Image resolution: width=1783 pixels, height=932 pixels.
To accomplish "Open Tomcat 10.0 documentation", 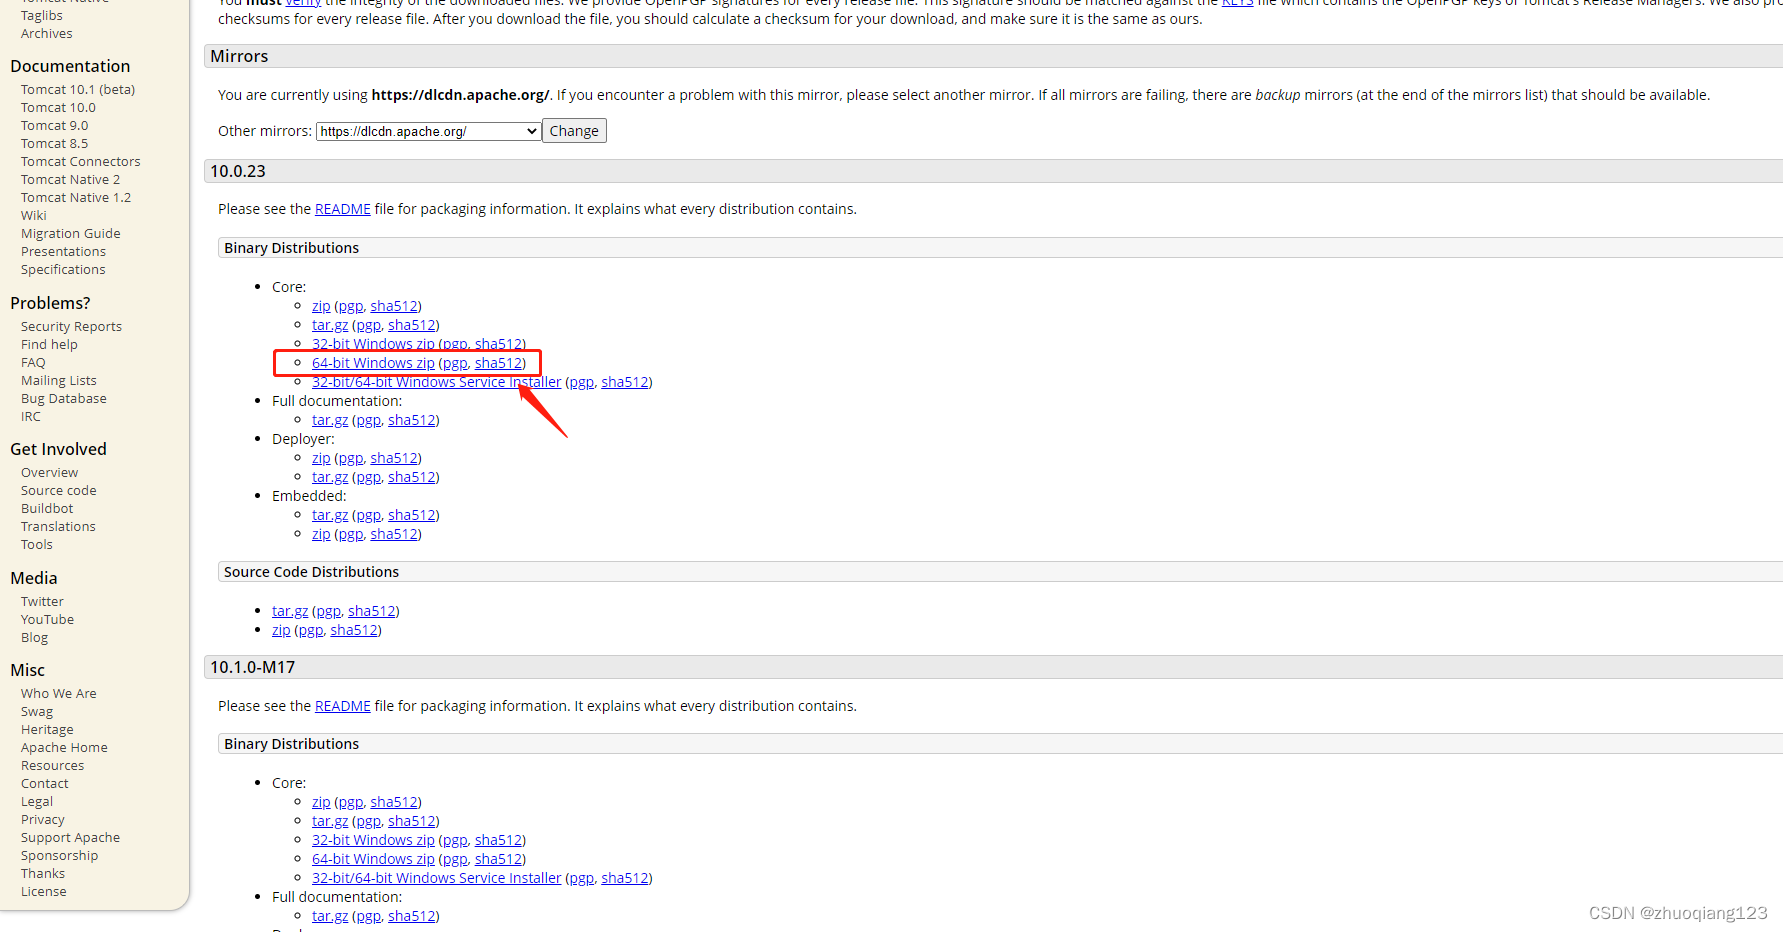I will point(58,108).
